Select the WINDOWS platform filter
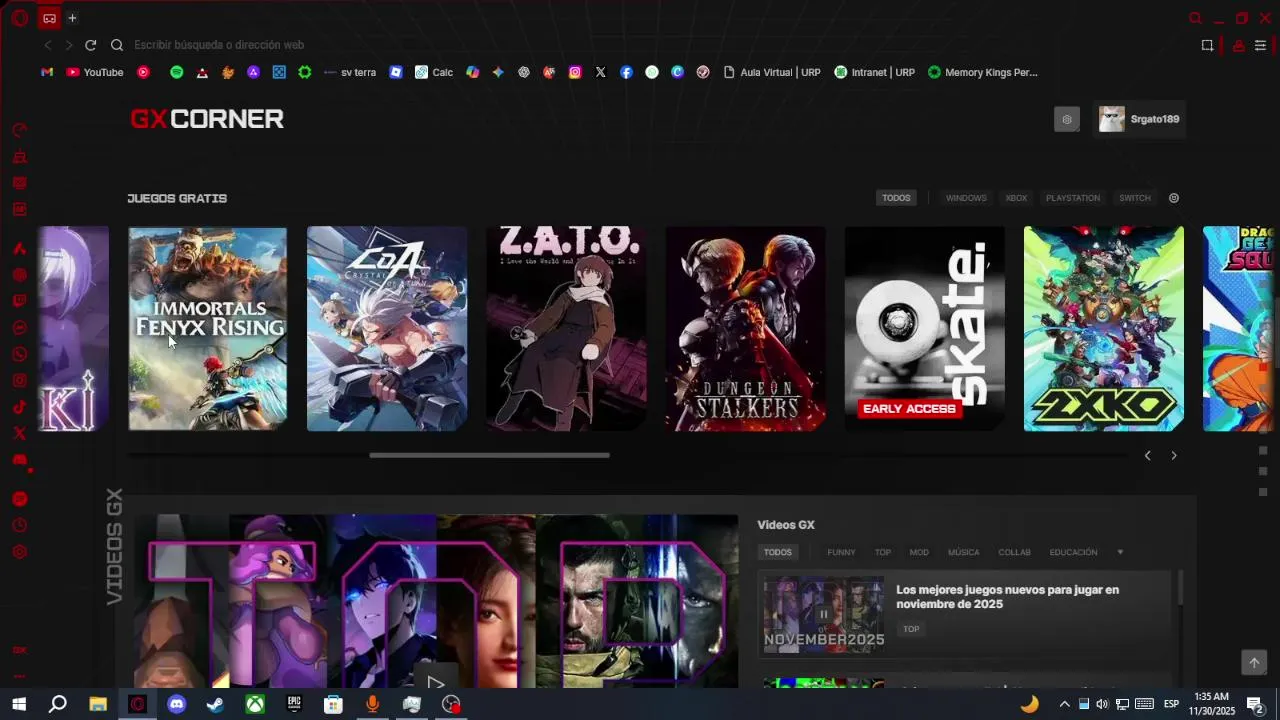This screenshot has height=720, width=1280. [966, 198]
